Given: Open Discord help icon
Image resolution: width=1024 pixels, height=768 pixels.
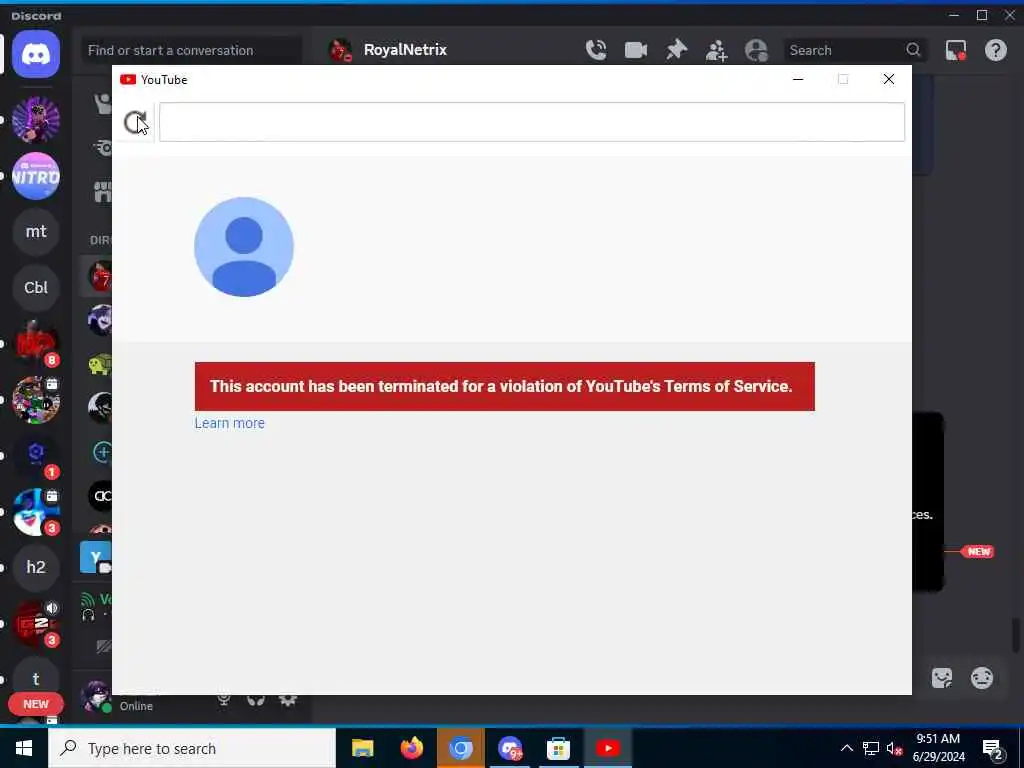Looking at the screenshot, I should point(996,50).
